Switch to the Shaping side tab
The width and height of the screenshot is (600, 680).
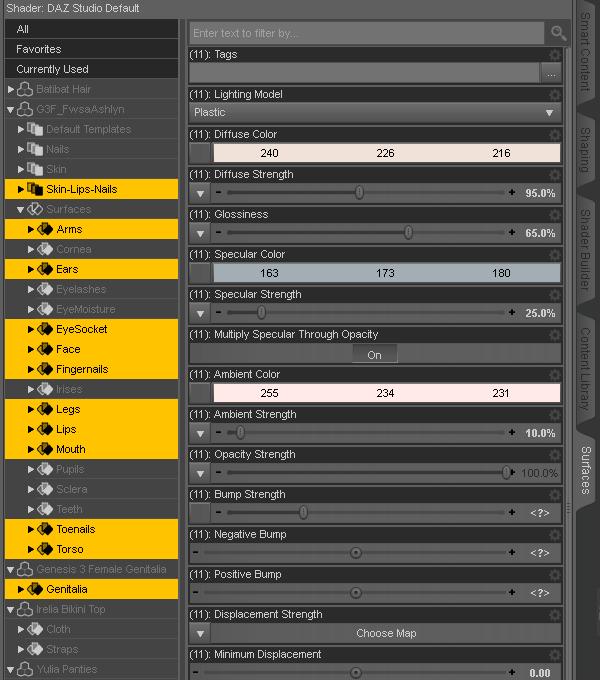585,150
